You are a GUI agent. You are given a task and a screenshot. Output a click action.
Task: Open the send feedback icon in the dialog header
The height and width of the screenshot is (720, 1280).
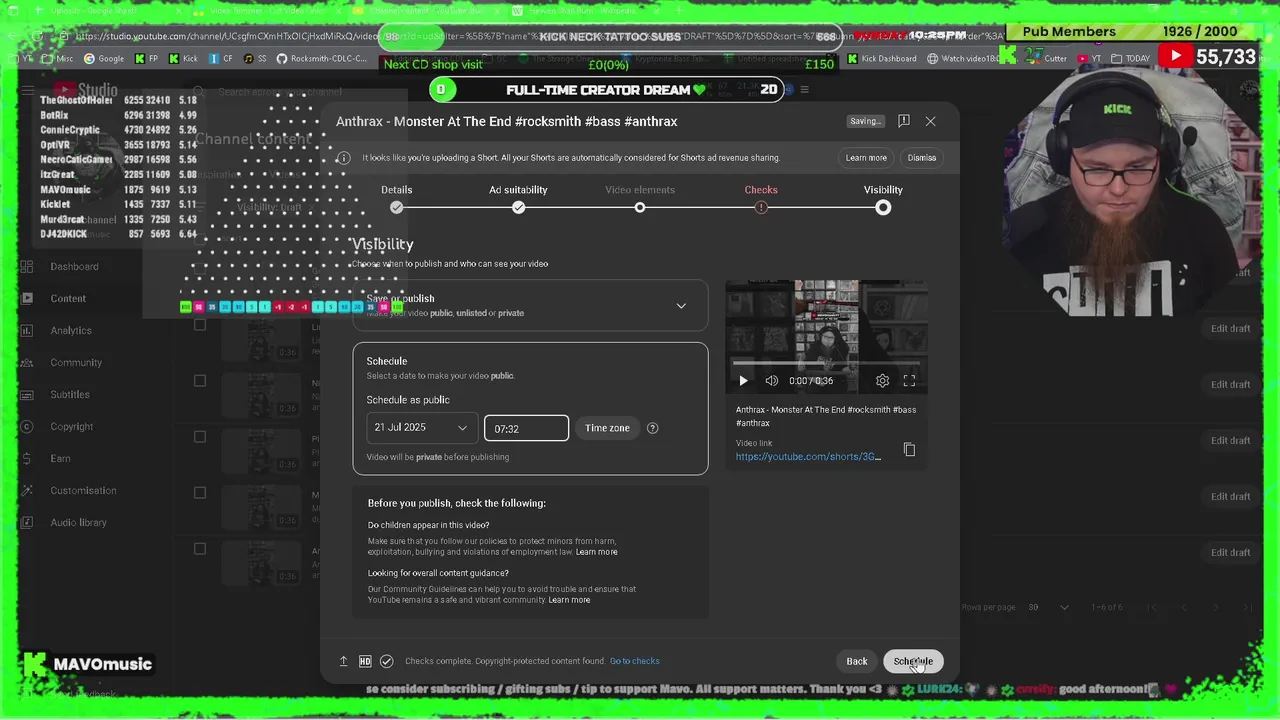(904, 121)
